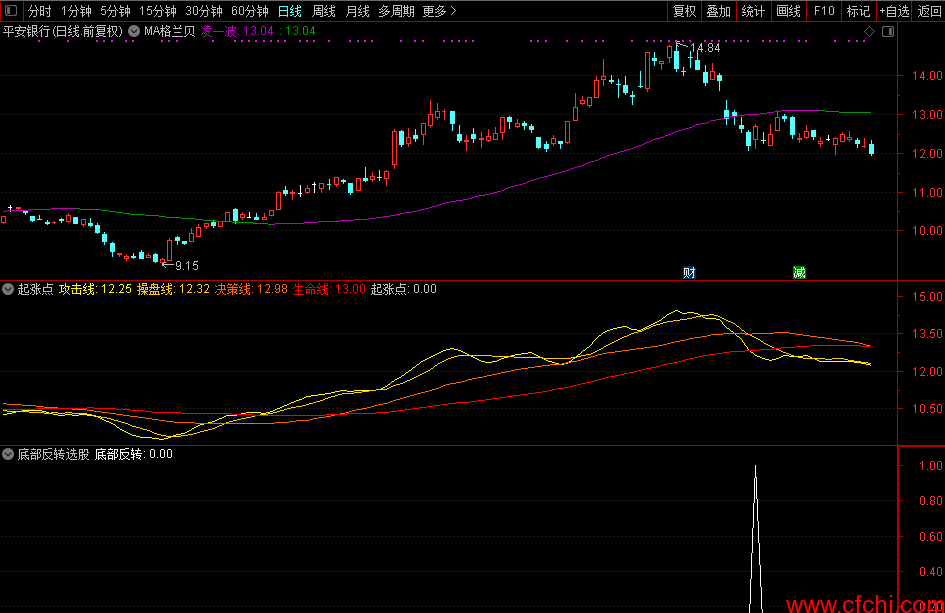Open 多周期 multi-period view
This screenshot has width=945, height=613.
(x=397, y=11)
